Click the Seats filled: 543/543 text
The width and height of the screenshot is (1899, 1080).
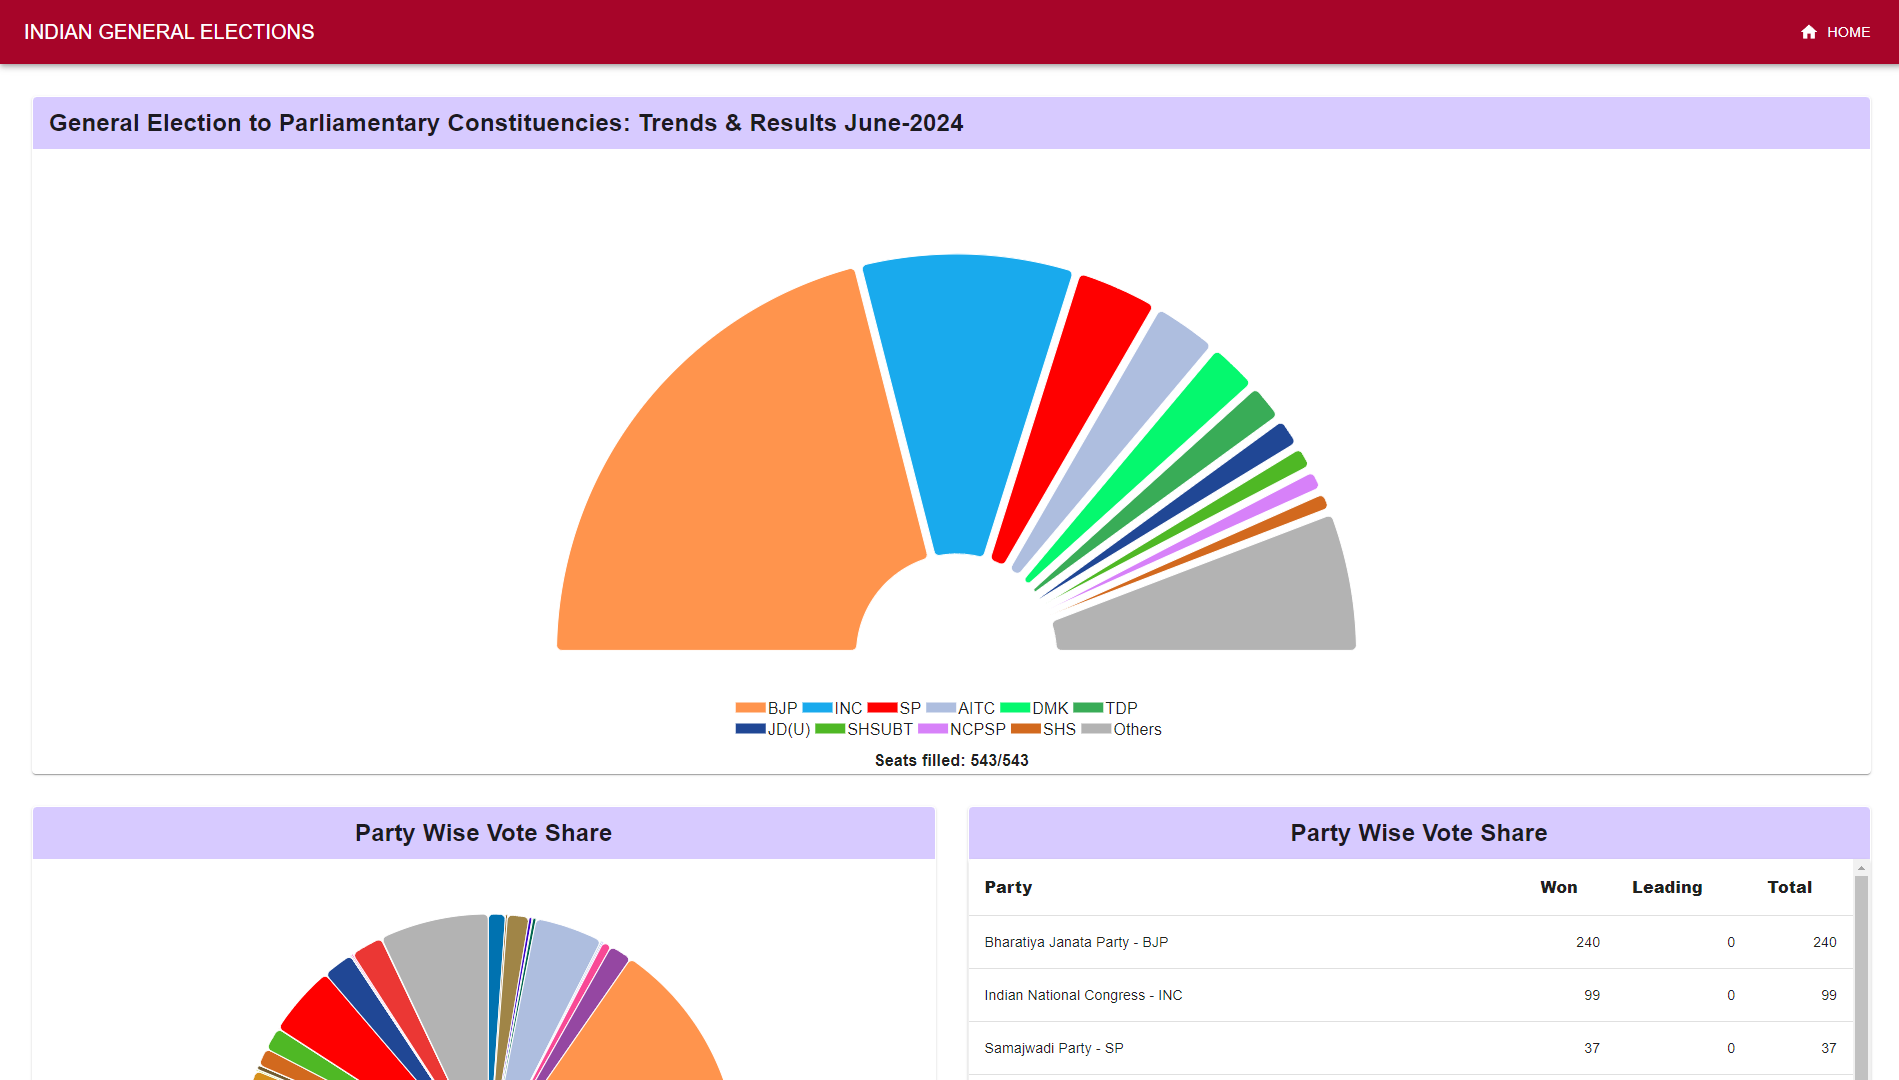coord(951,760)
